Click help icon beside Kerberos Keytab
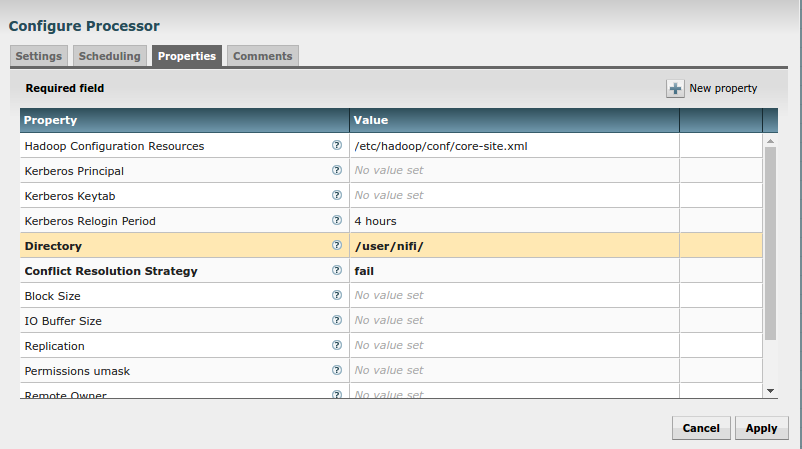 337,195
